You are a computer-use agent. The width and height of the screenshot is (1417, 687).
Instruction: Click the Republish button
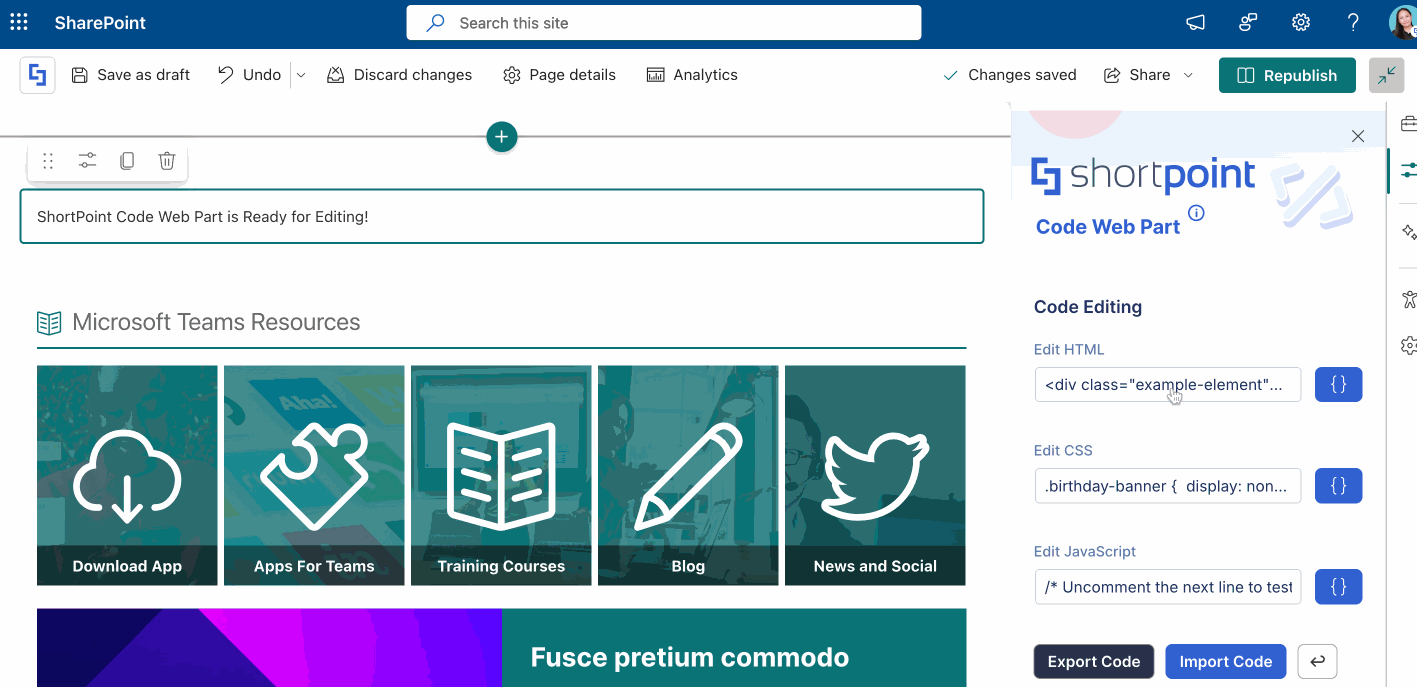pyautogui.click(x=1287, y=75)
